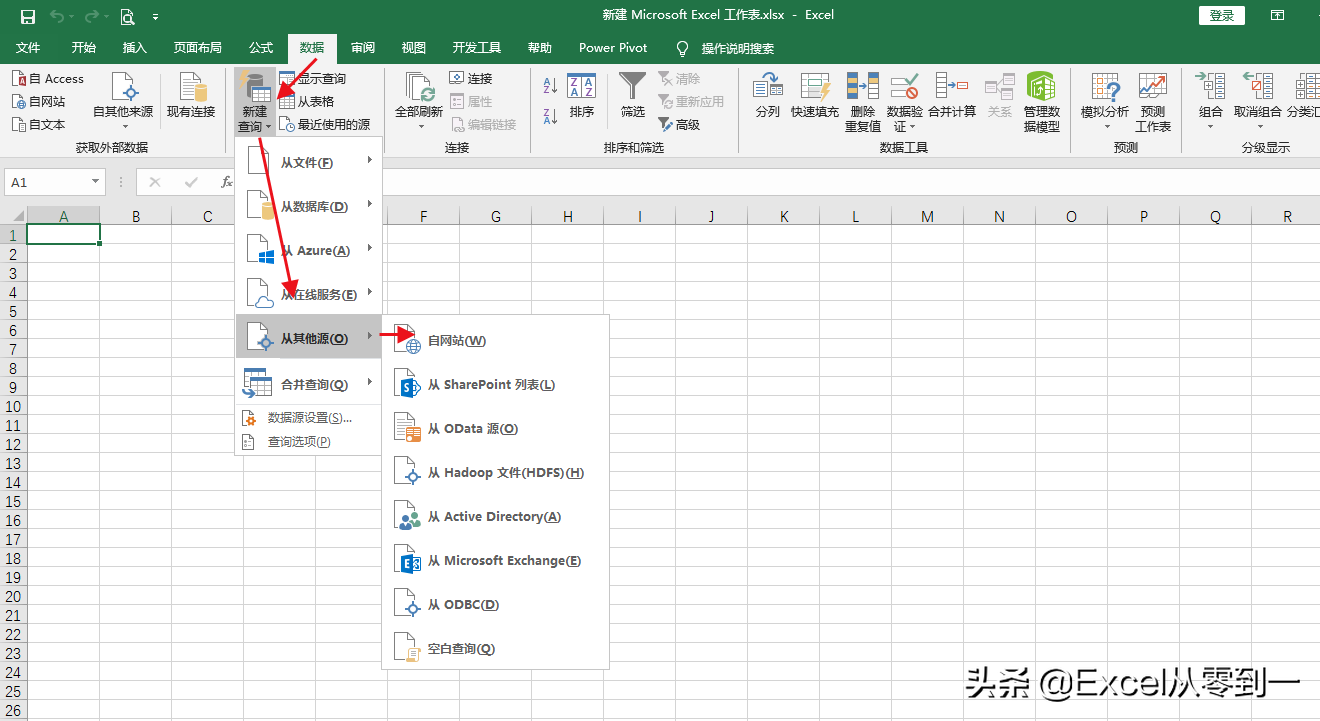This screenshot has height=721, width=1320.
Task: Open 合并计算 consolidate tool
Action: pos(952,97)
